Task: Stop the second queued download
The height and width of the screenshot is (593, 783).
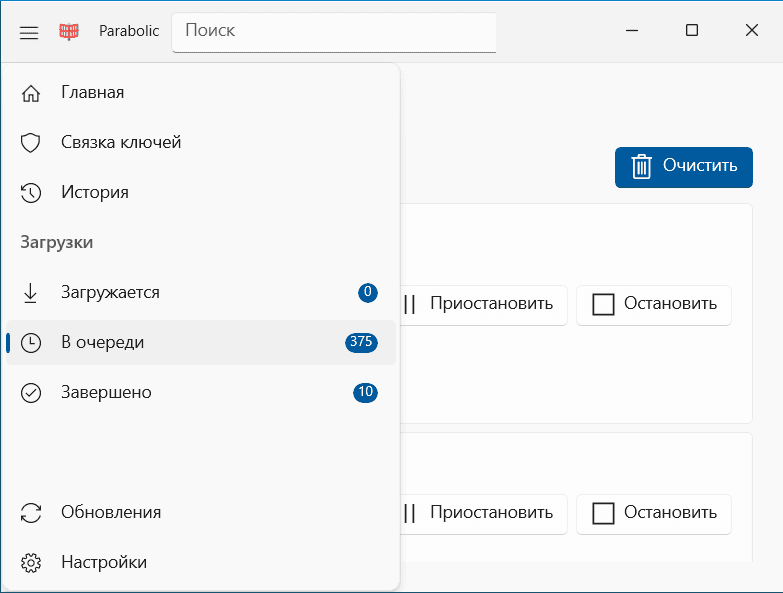Action: tap(654, 514)
